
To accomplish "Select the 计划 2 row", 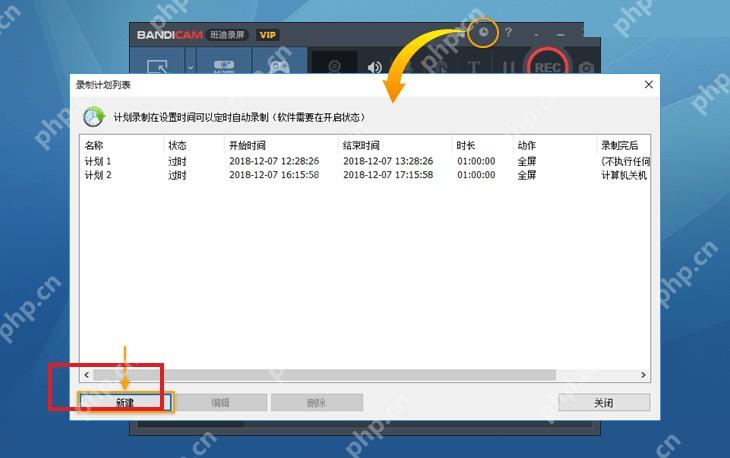I will (365, 175).
